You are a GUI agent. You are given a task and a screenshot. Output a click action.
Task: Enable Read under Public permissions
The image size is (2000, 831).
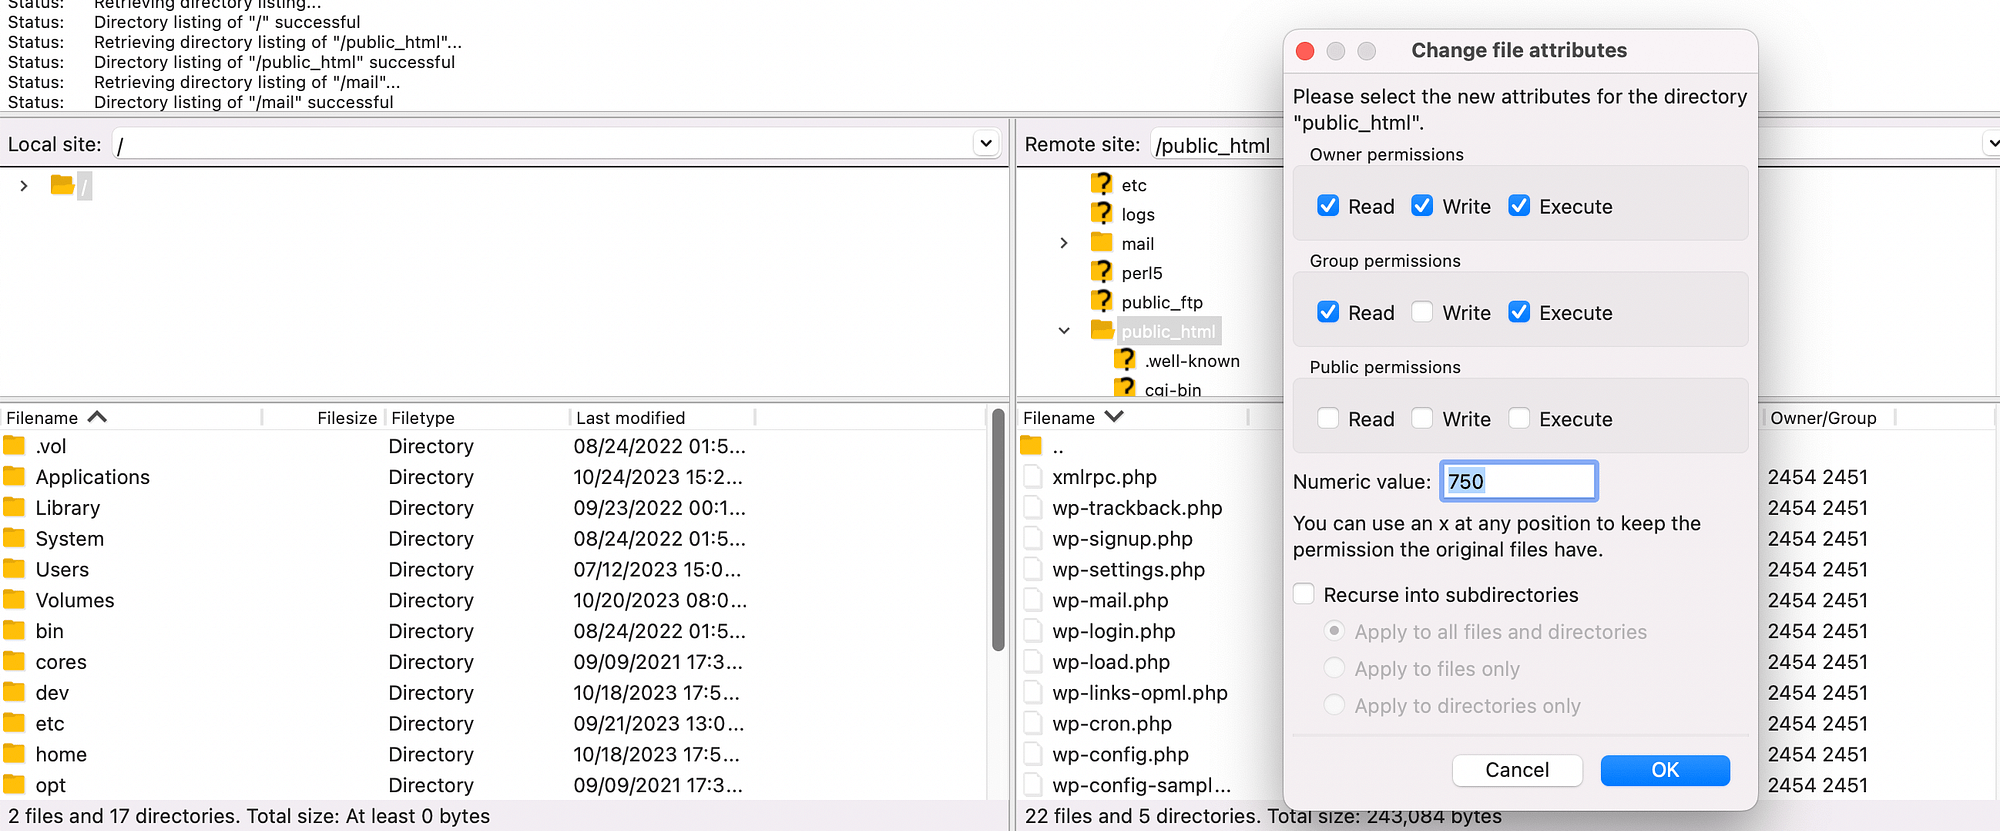tap(1328, 419)
